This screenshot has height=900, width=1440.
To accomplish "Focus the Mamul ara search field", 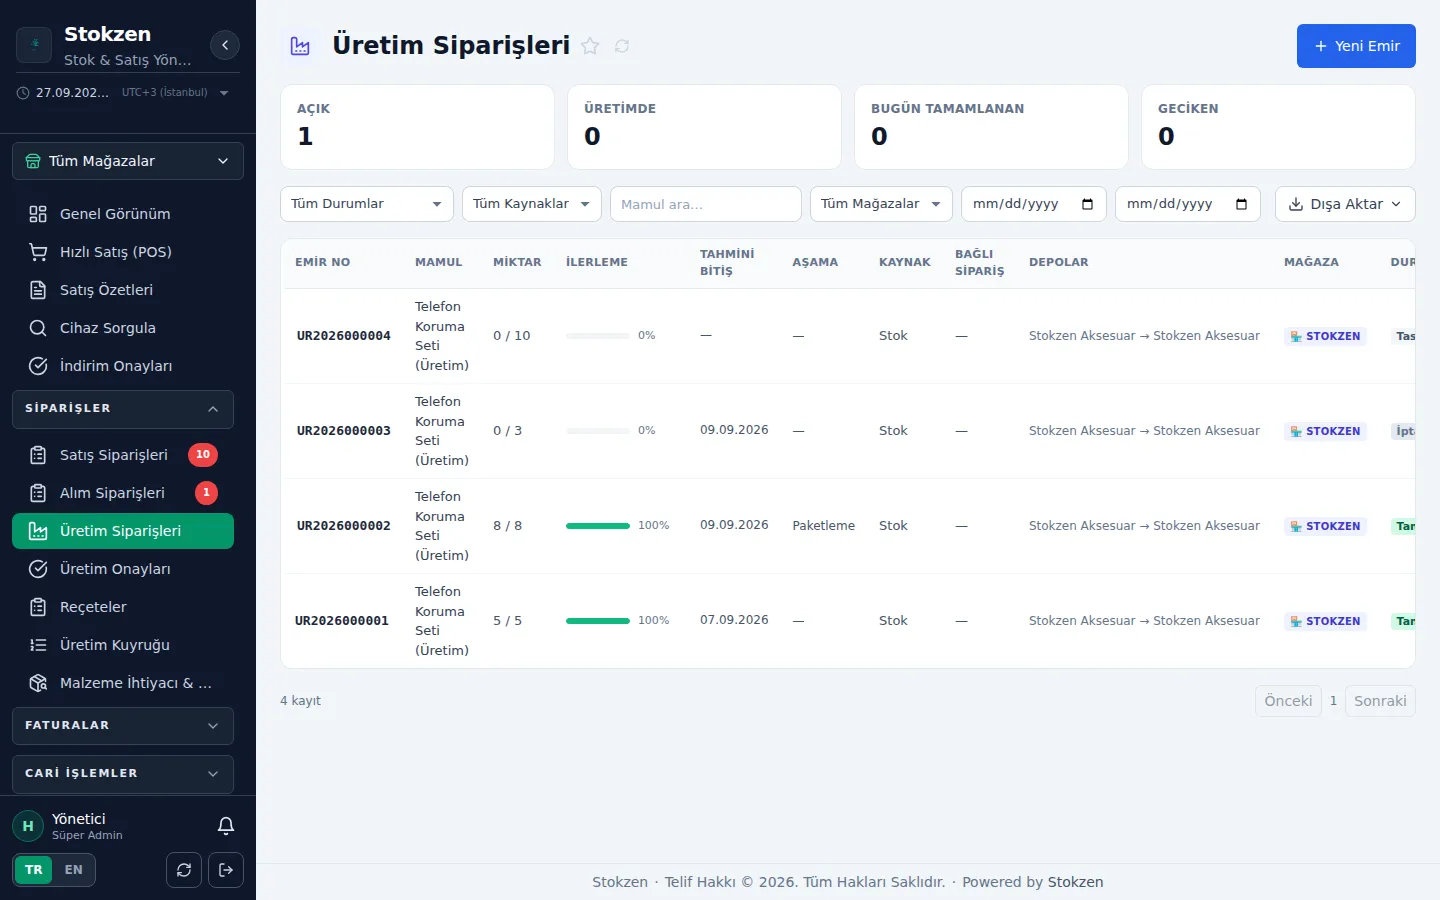I will click(x=706, y=204).
